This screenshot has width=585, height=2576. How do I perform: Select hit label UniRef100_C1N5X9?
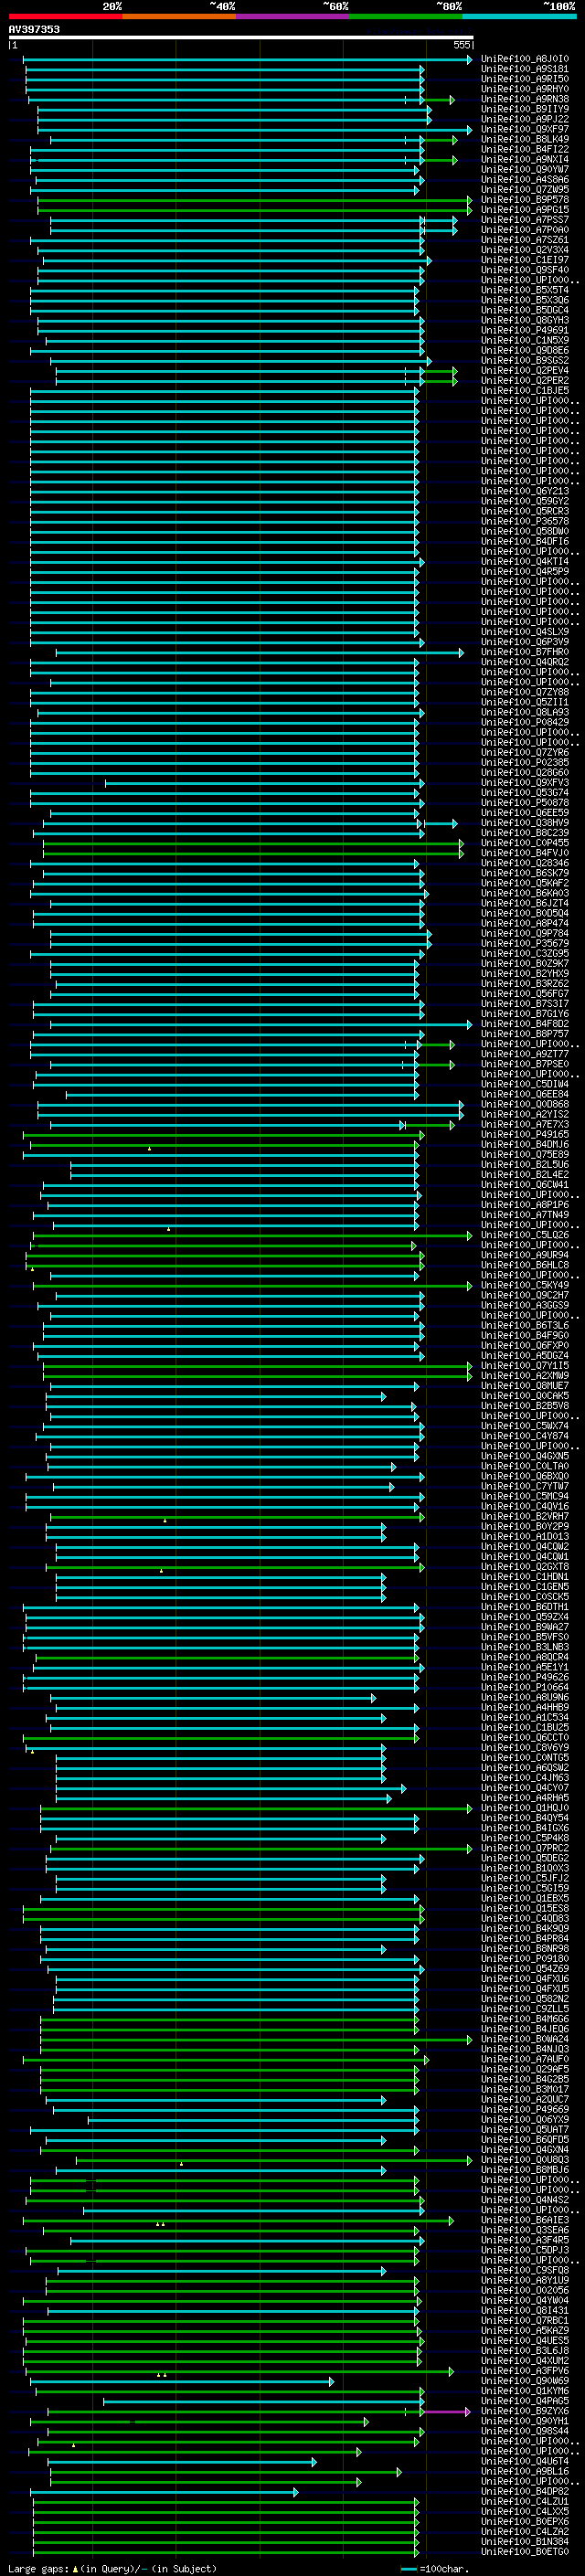point(525,340)
